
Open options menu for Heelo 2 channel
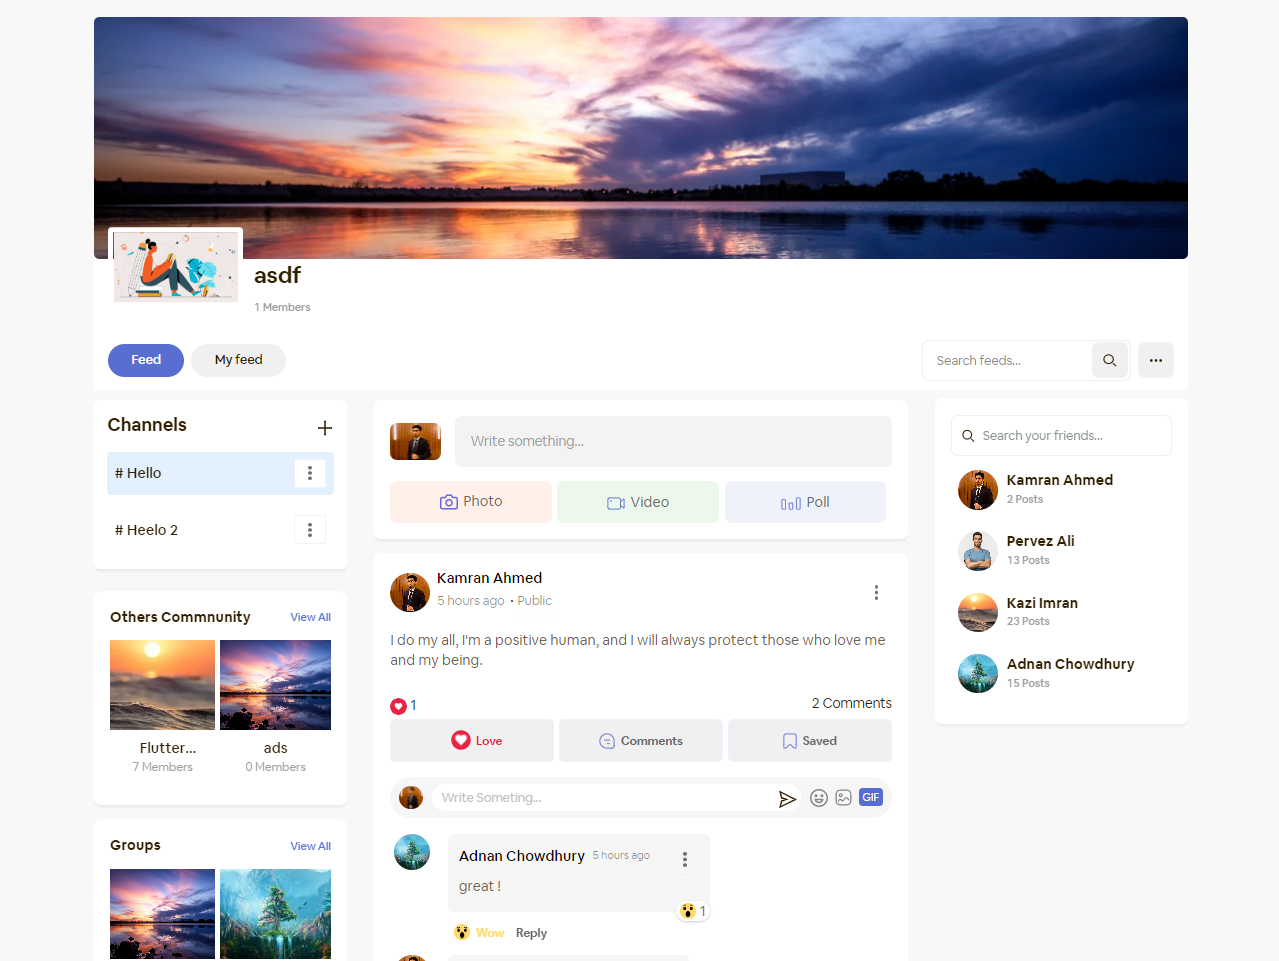(x=310, y=530)
